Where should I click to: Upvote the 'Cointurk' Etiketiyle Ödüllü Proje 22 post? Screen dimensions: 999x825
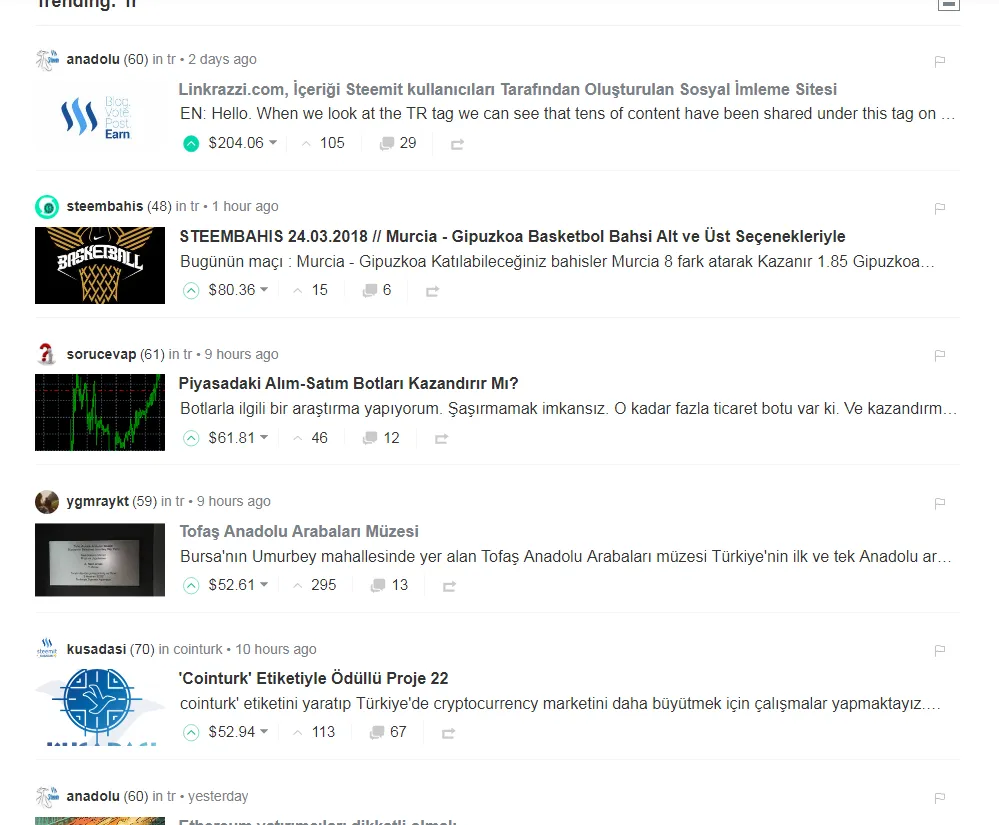pos(191,733)
